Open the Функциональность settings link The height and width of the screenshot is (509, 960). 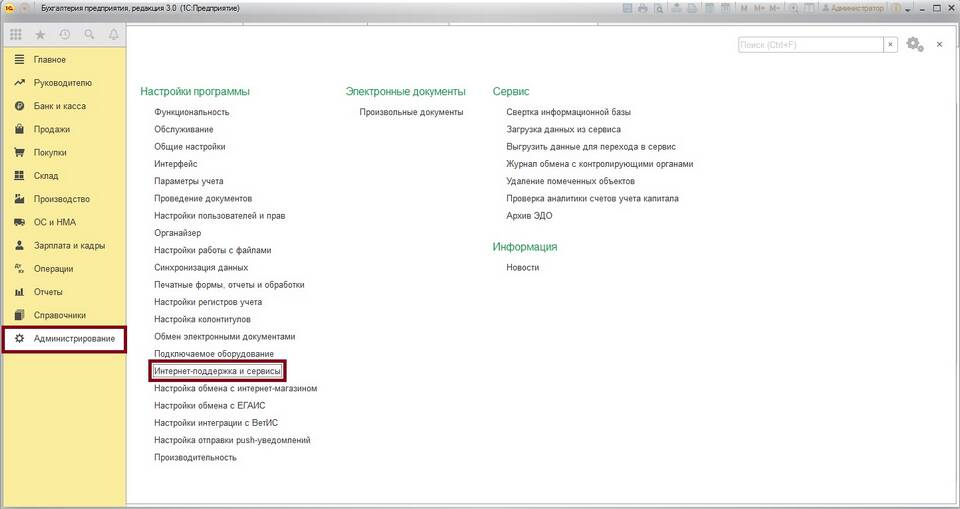pyautogui.click(x=191, y=112)
